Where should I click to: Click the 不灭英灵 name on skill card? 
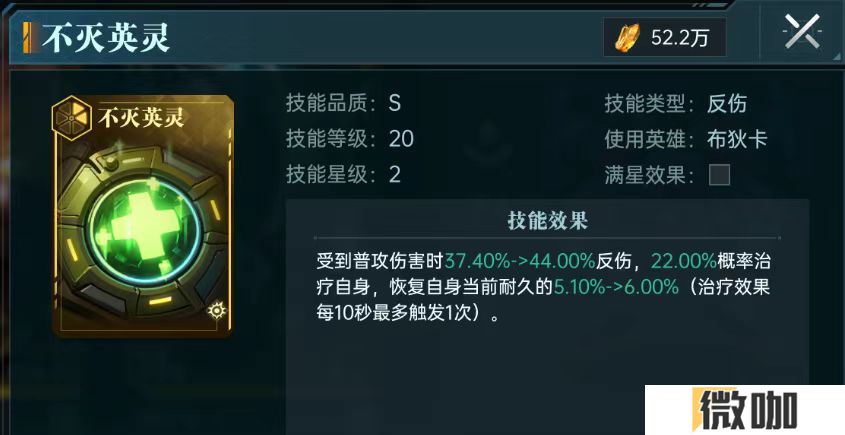pyautogui.click(x=141, y=118)
